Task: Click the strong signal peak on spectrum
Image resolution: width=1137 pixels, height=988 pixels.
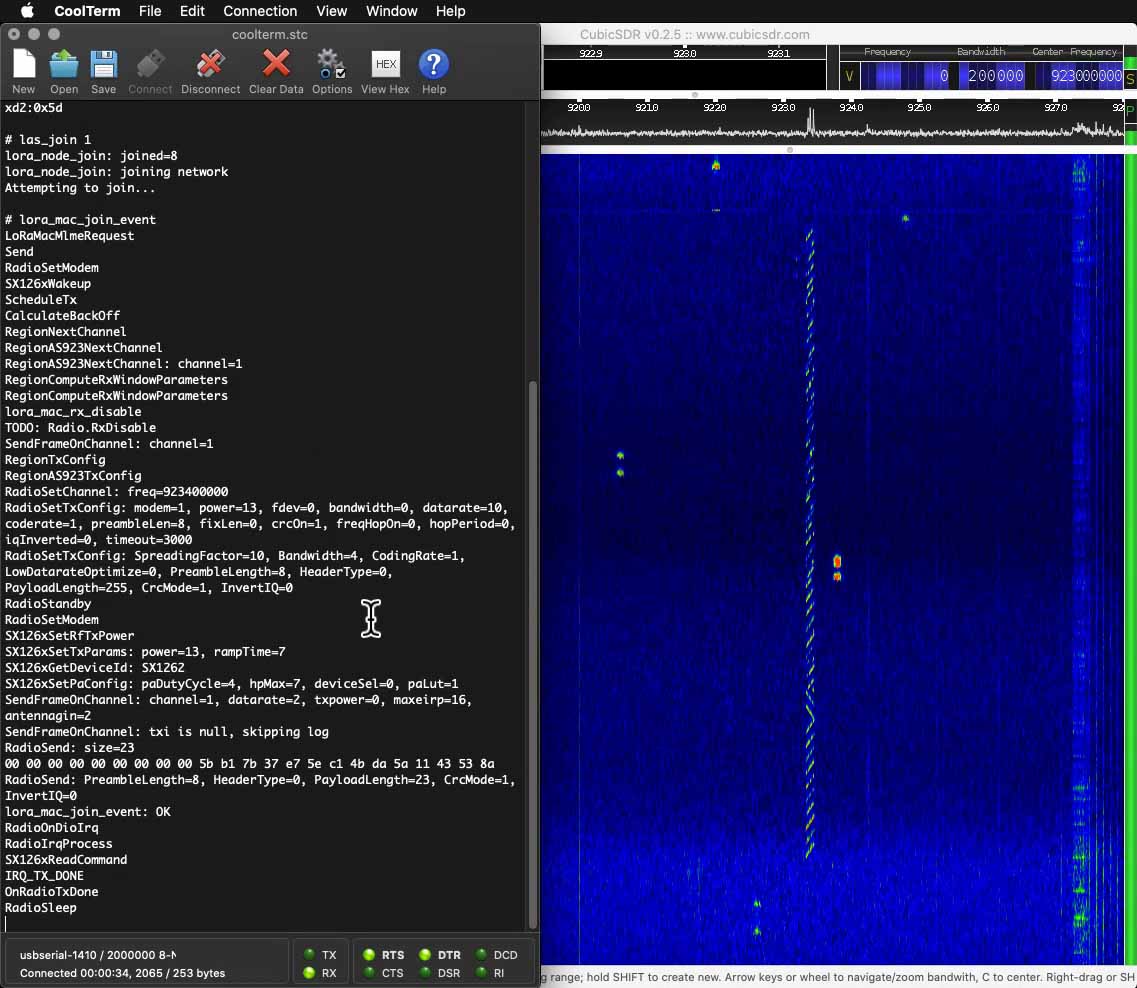Action: coord(811,119)
